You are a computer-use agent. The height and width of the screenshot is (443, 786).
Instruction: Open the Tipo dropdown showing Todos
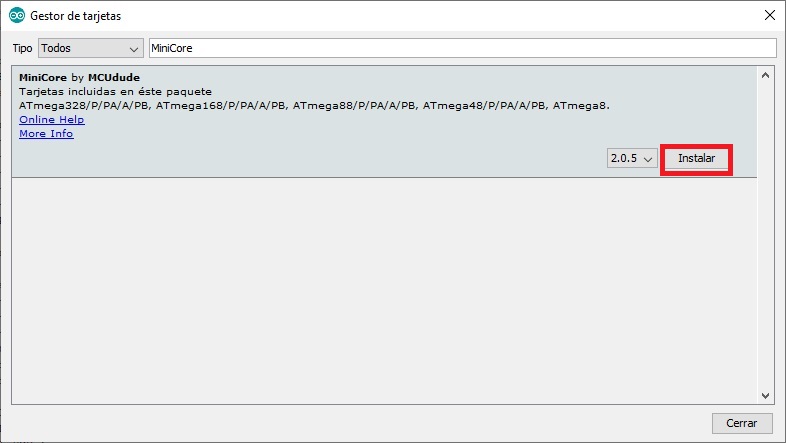coord(91,48)
